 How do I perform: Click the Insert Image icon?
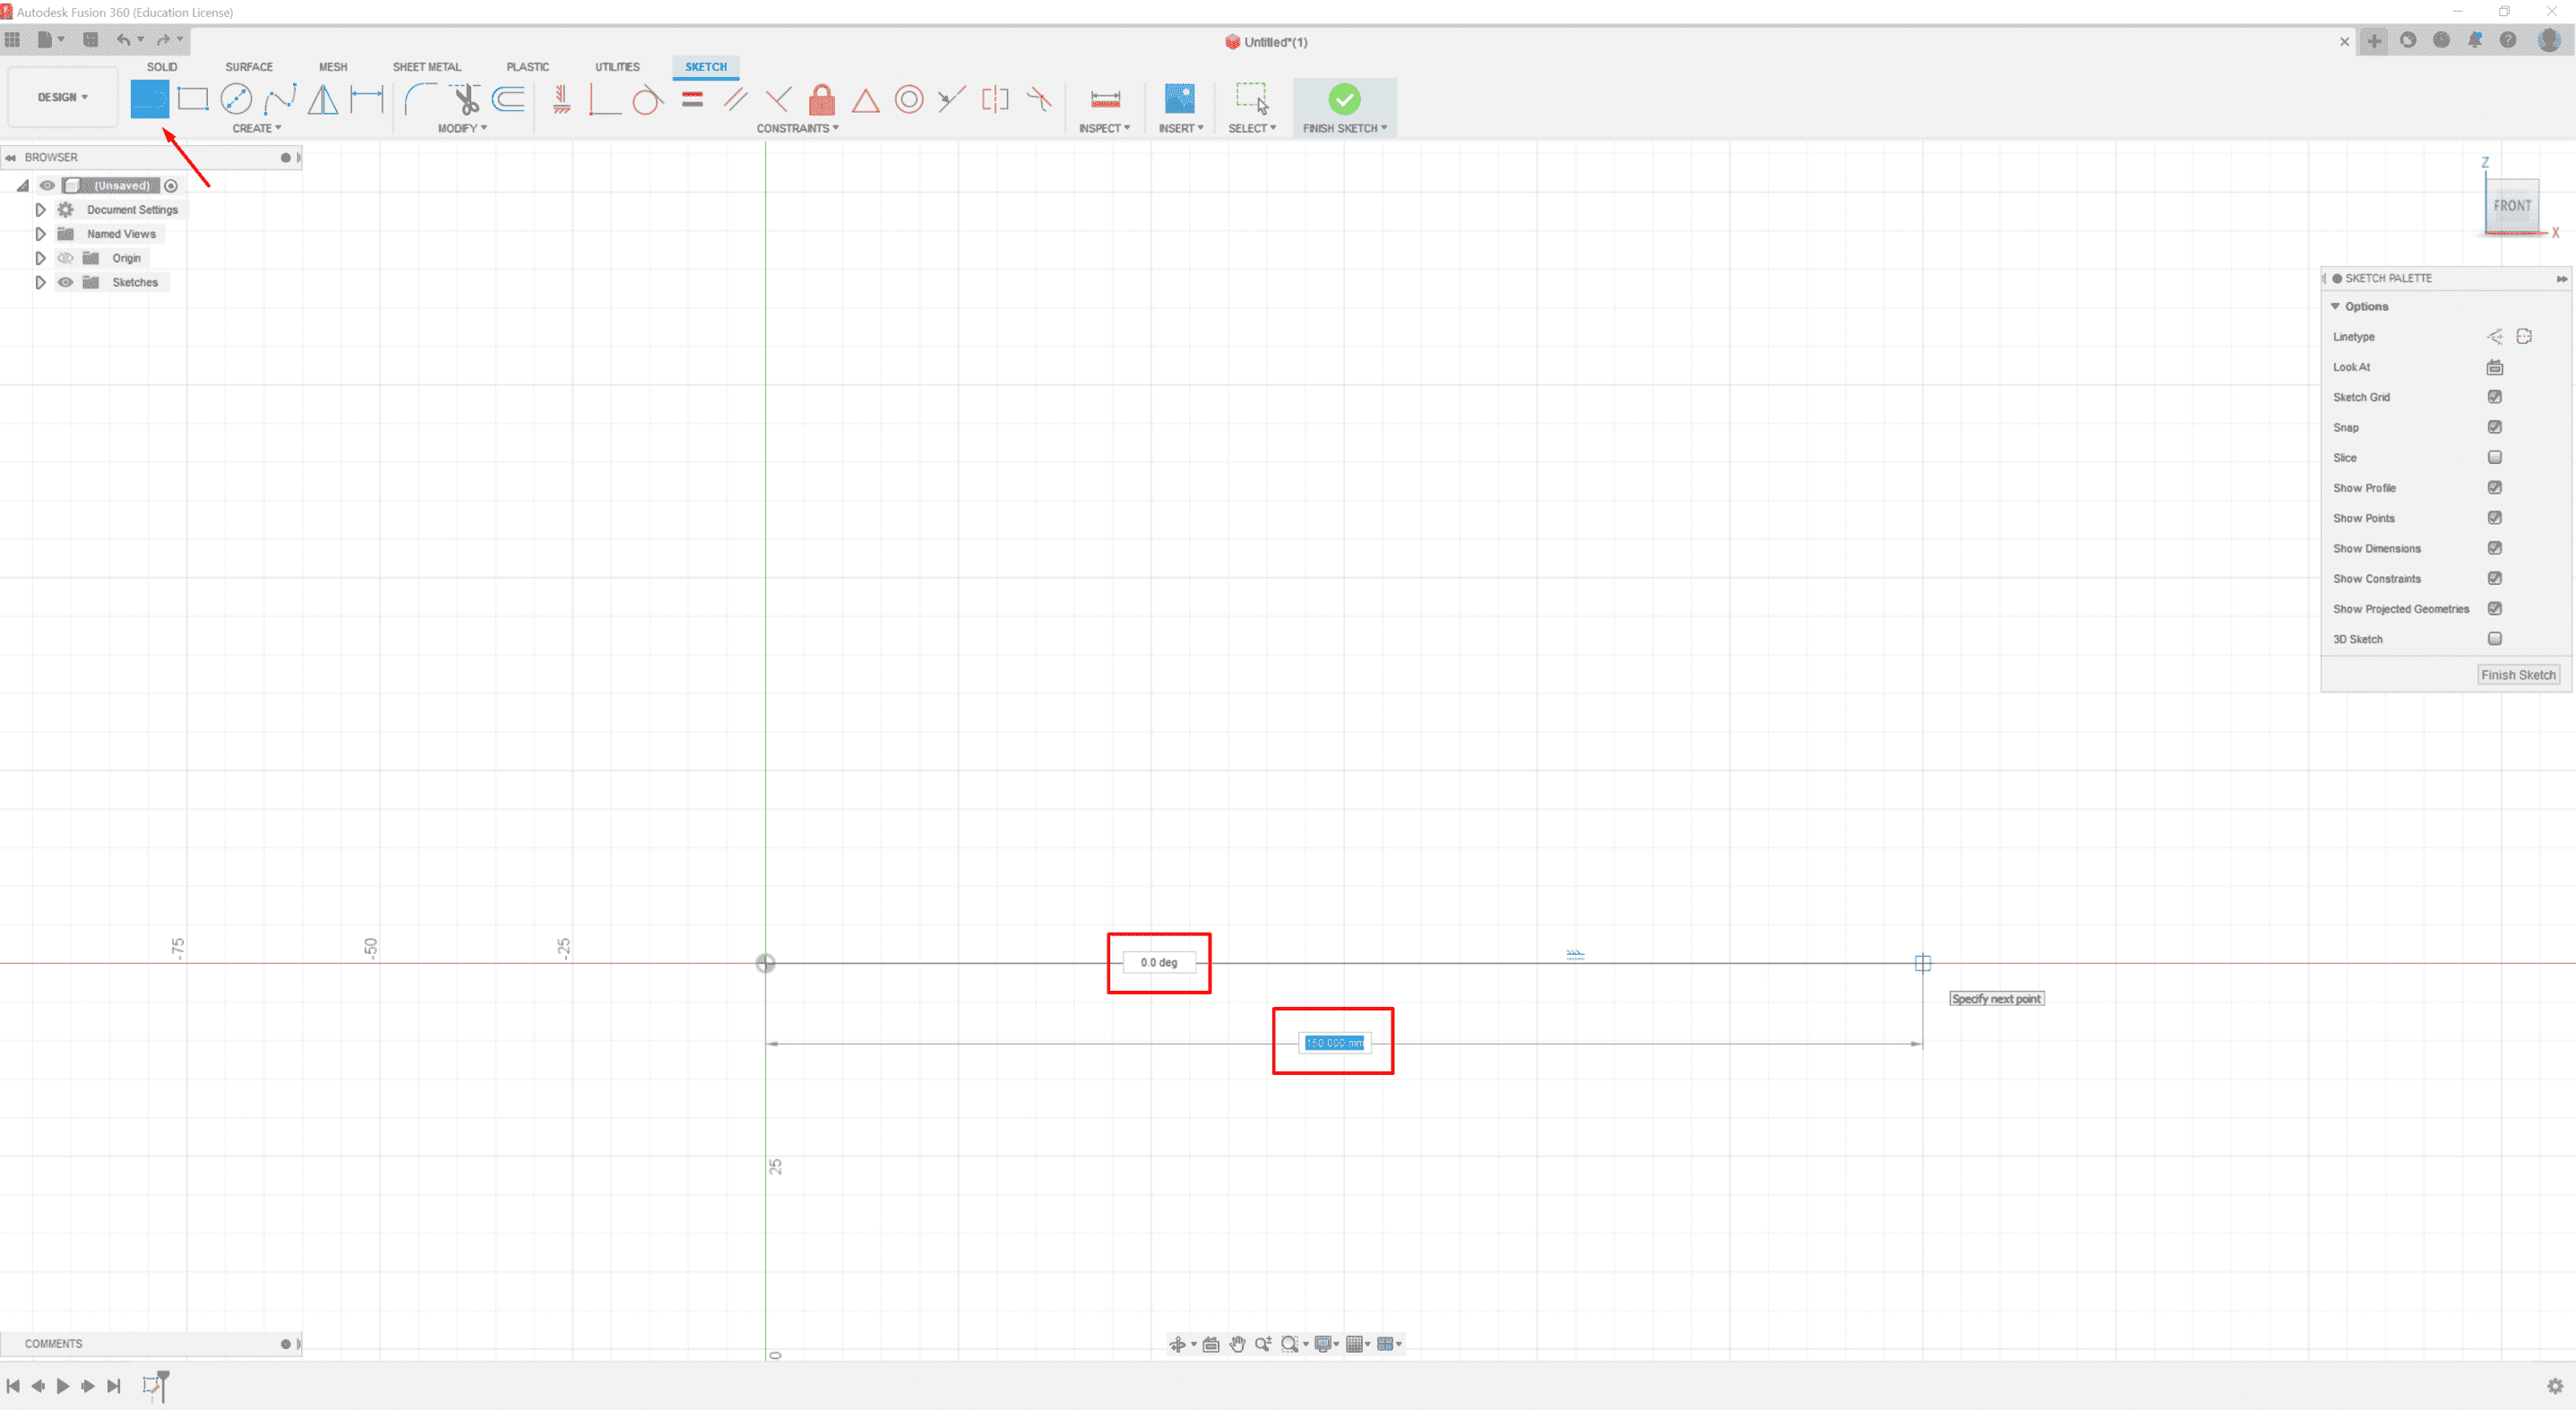[x=1179, y=99]
